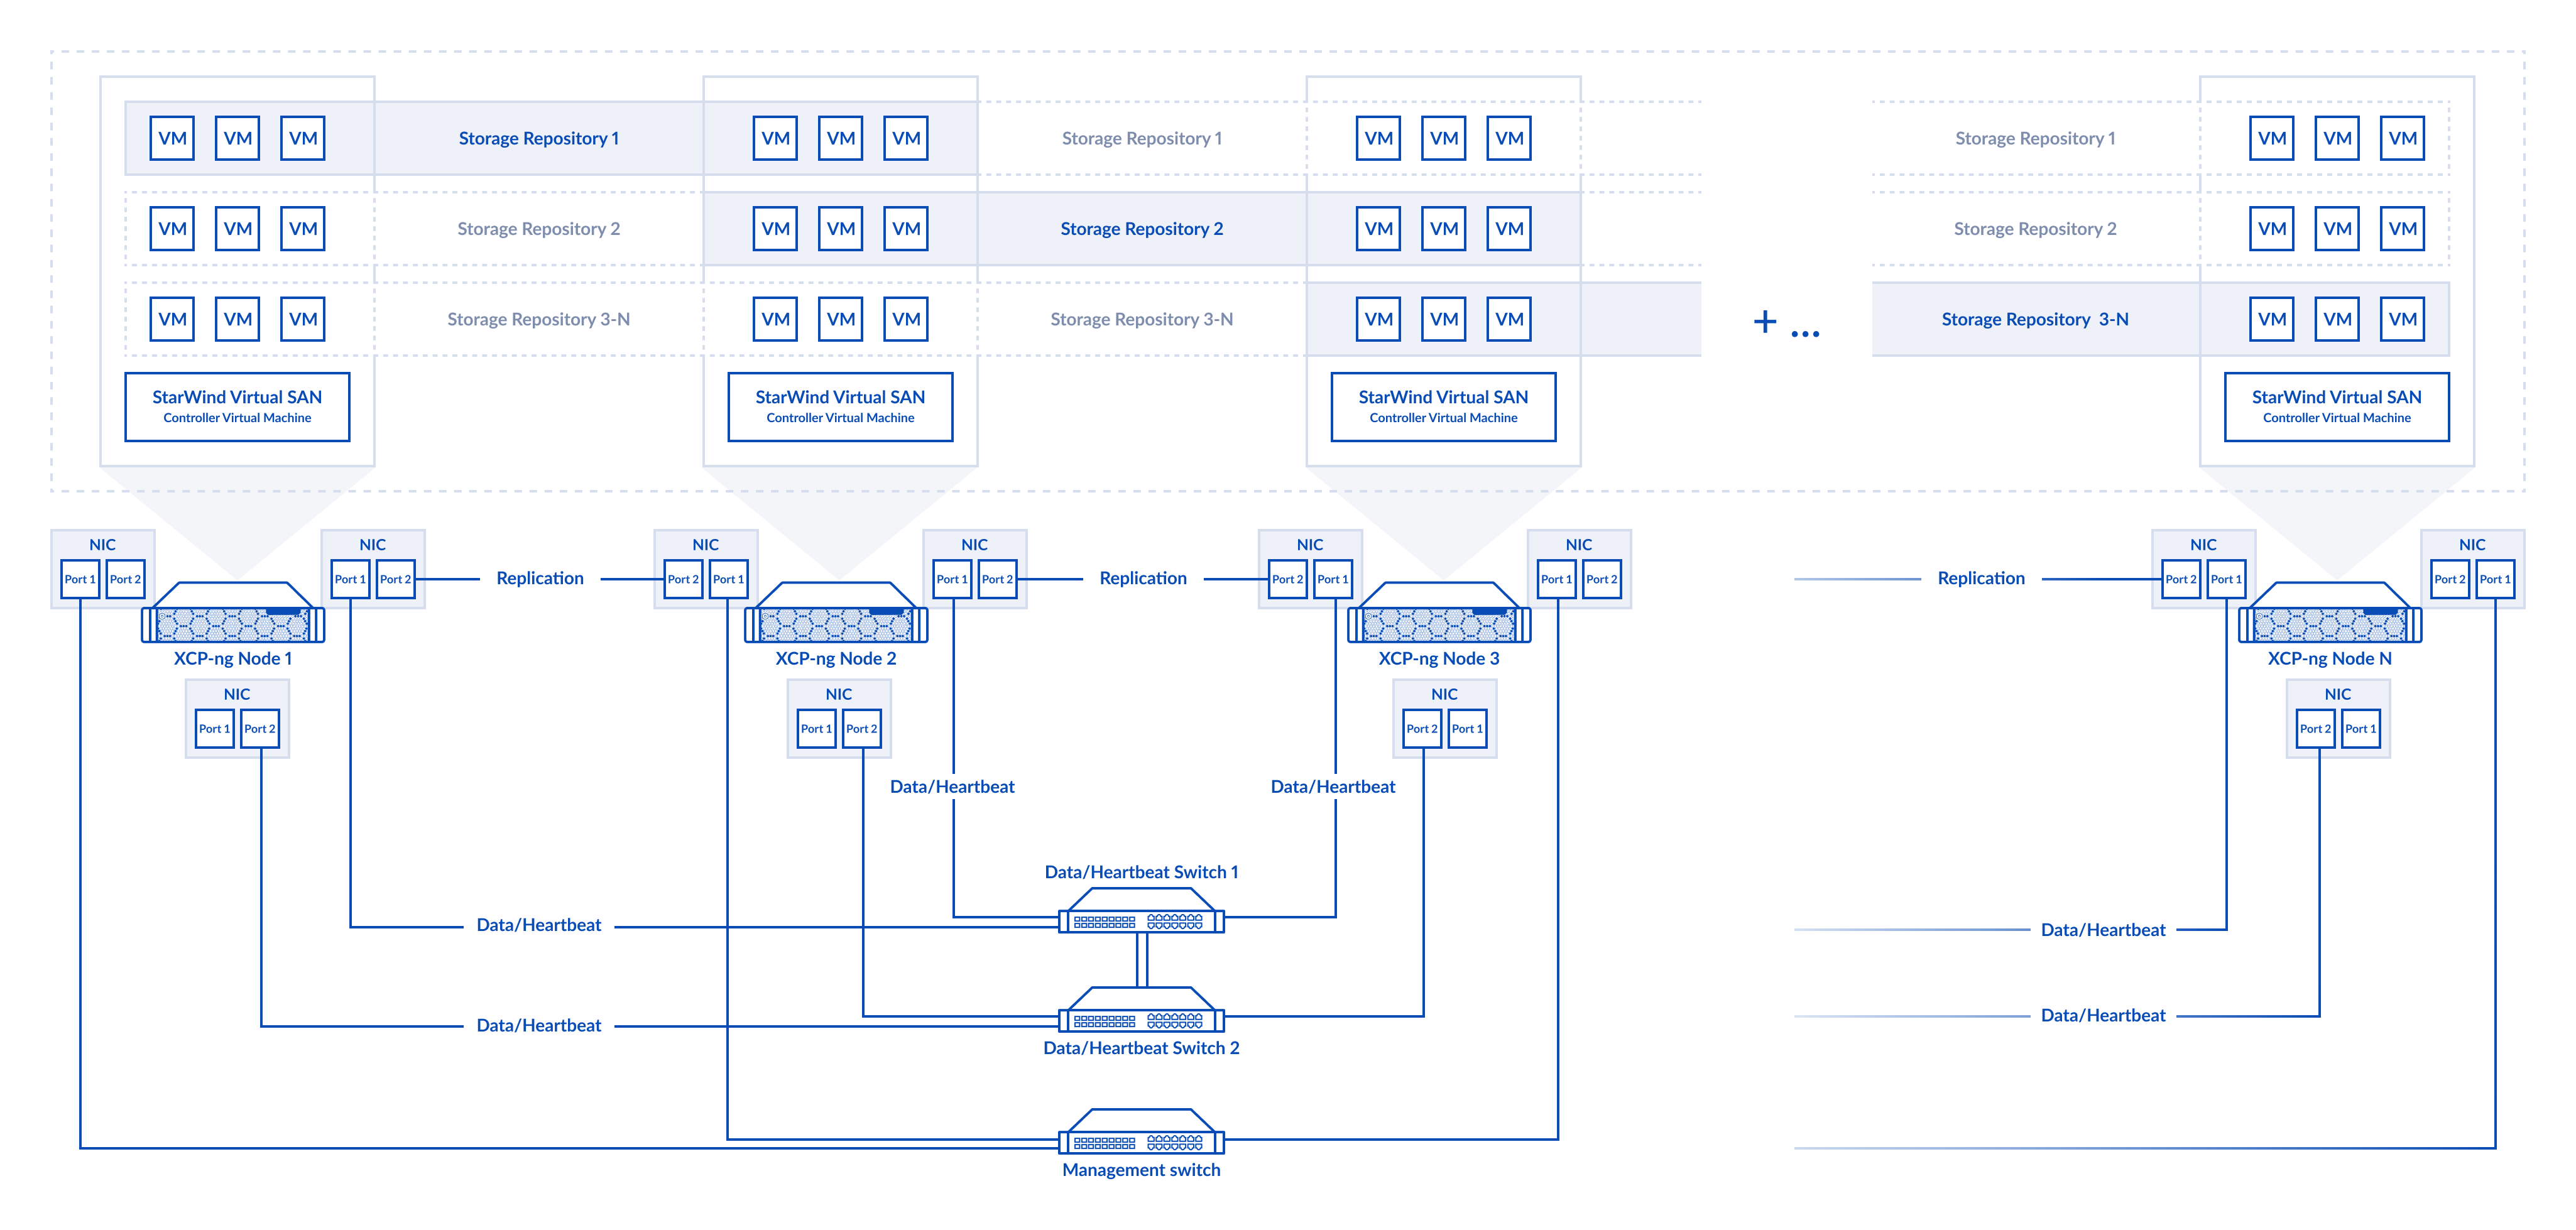Select the Data/Heartbeat Switch 1 device icon

[x=1141, y=910]
